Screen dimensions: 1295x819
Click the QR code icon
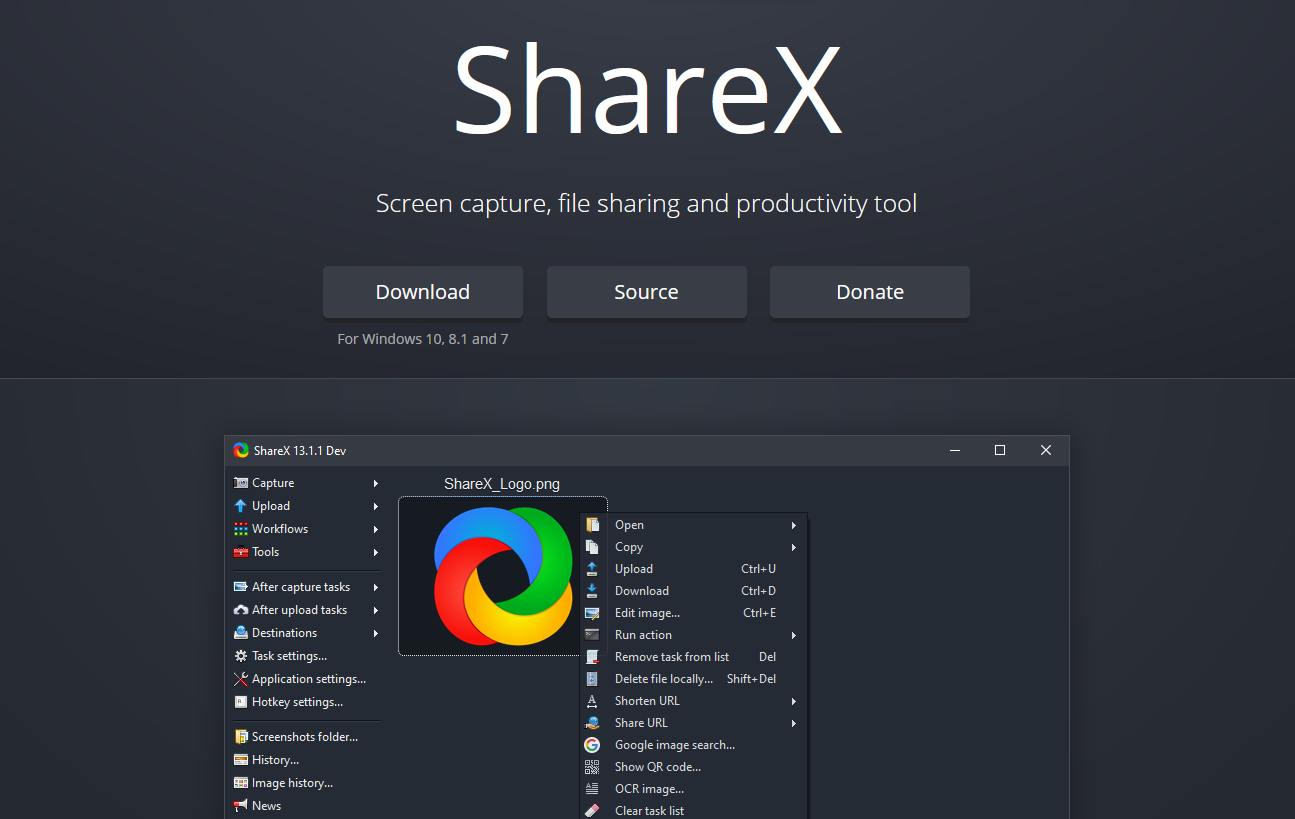click(x=592, y=767)
